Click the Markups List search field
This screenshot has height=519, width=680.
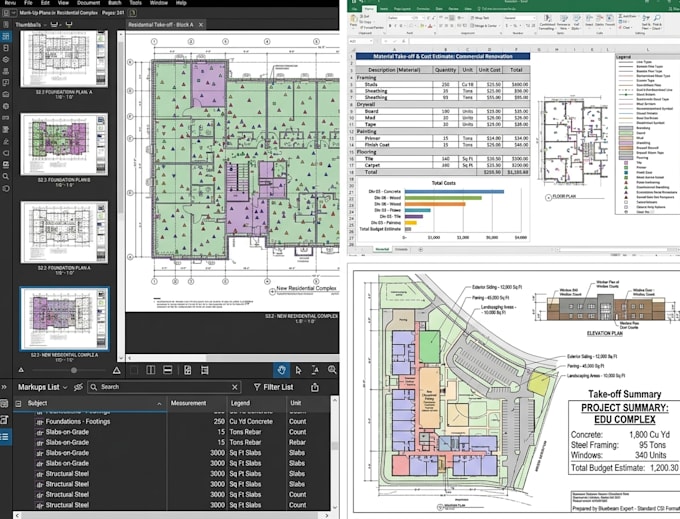[165, 387]
